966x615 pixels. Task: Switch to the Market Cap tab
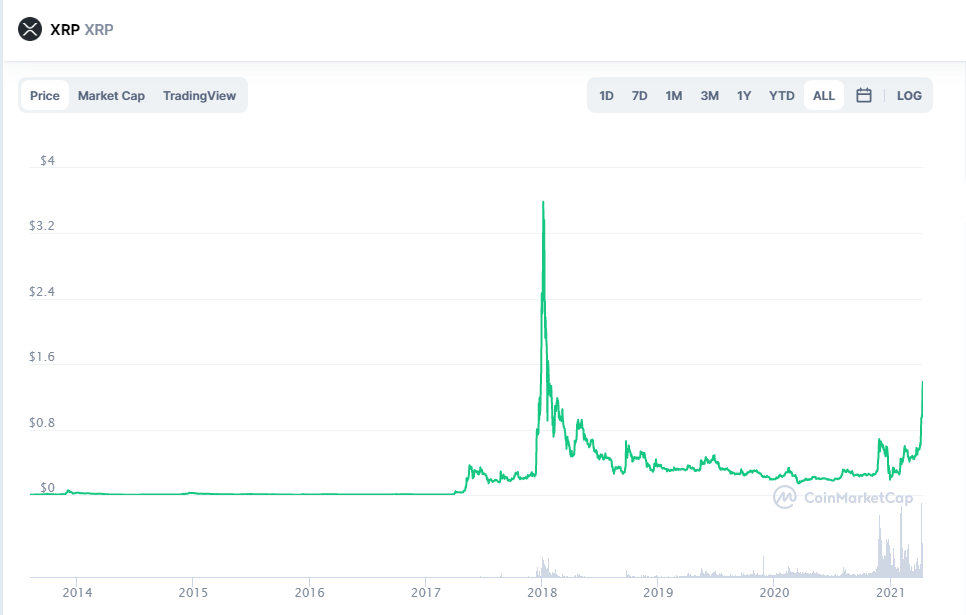click(111, 96)
